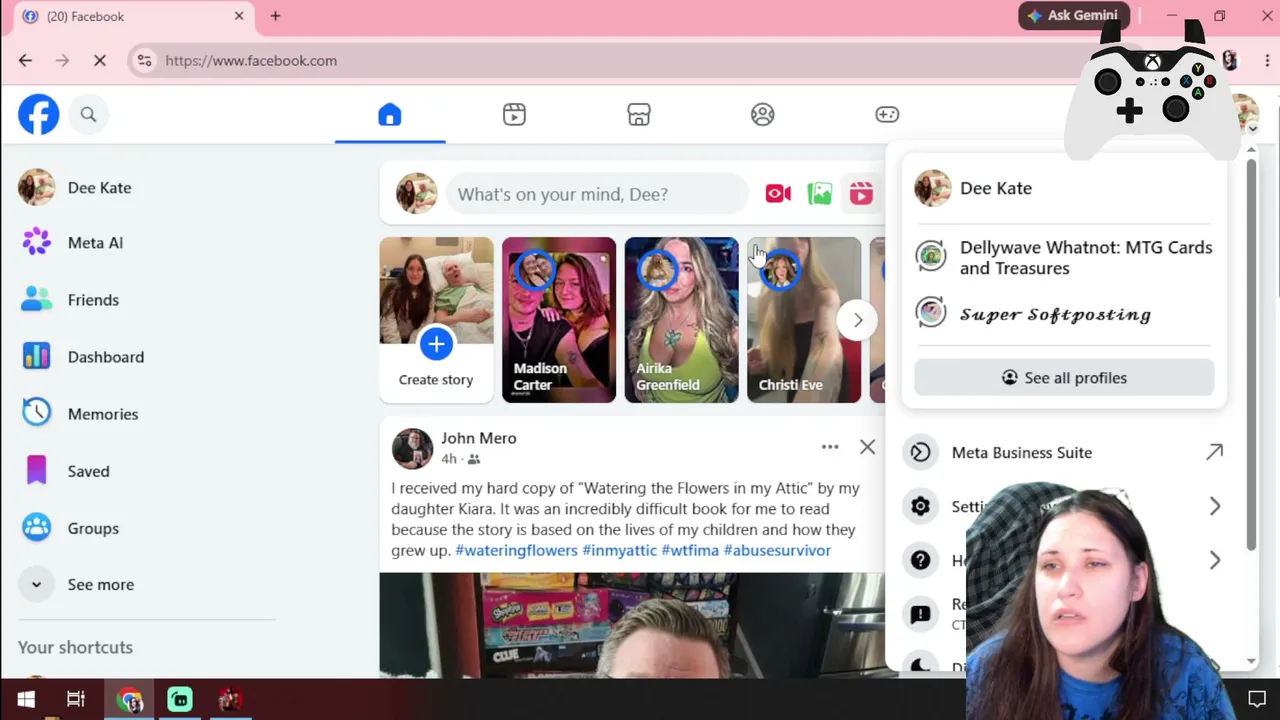
Task: Hide John Mero's post with the X
Action: [867, 447]
